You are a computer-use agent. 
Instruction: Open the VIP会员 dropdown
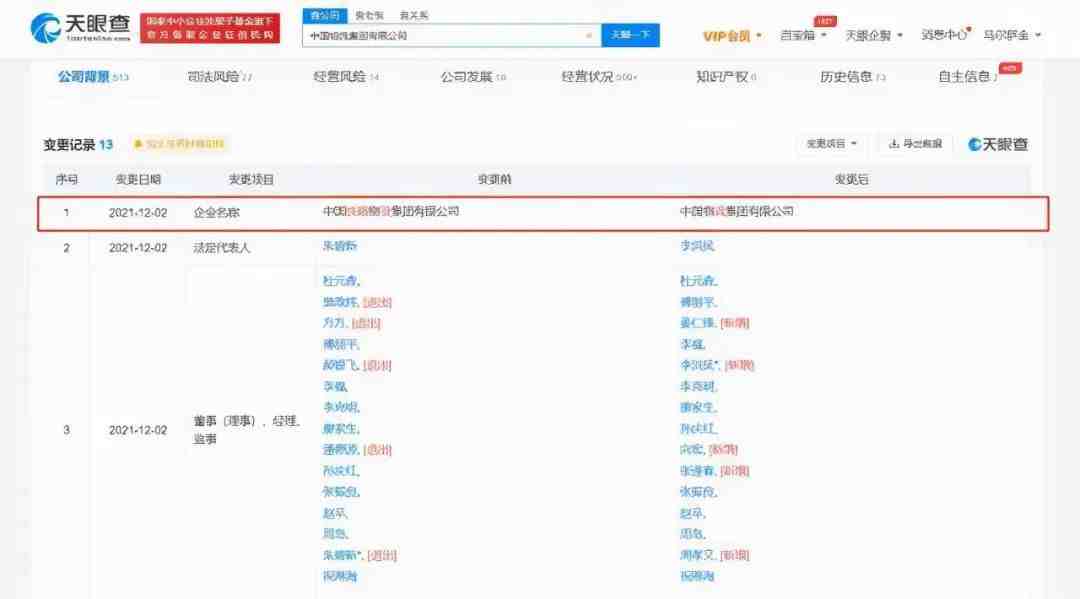click(732, 36)
